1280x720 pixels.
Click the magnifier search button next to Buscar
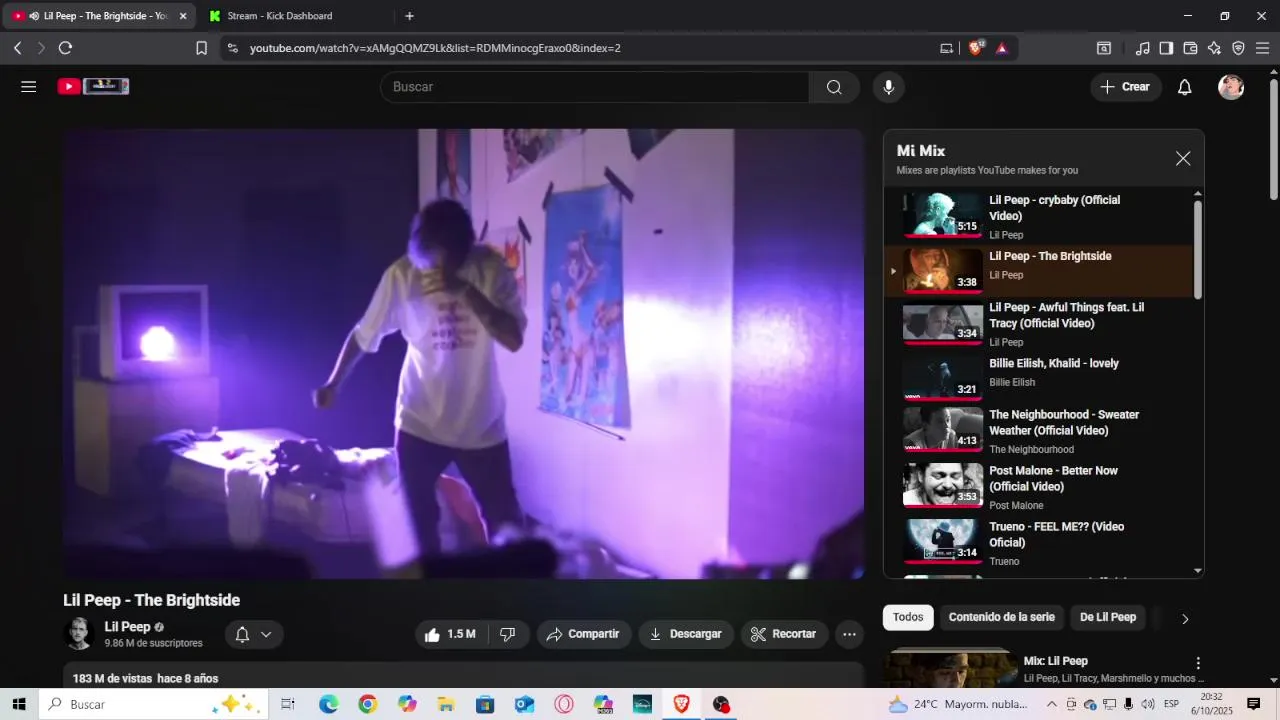pyautogui.click(x=834, y=87)
